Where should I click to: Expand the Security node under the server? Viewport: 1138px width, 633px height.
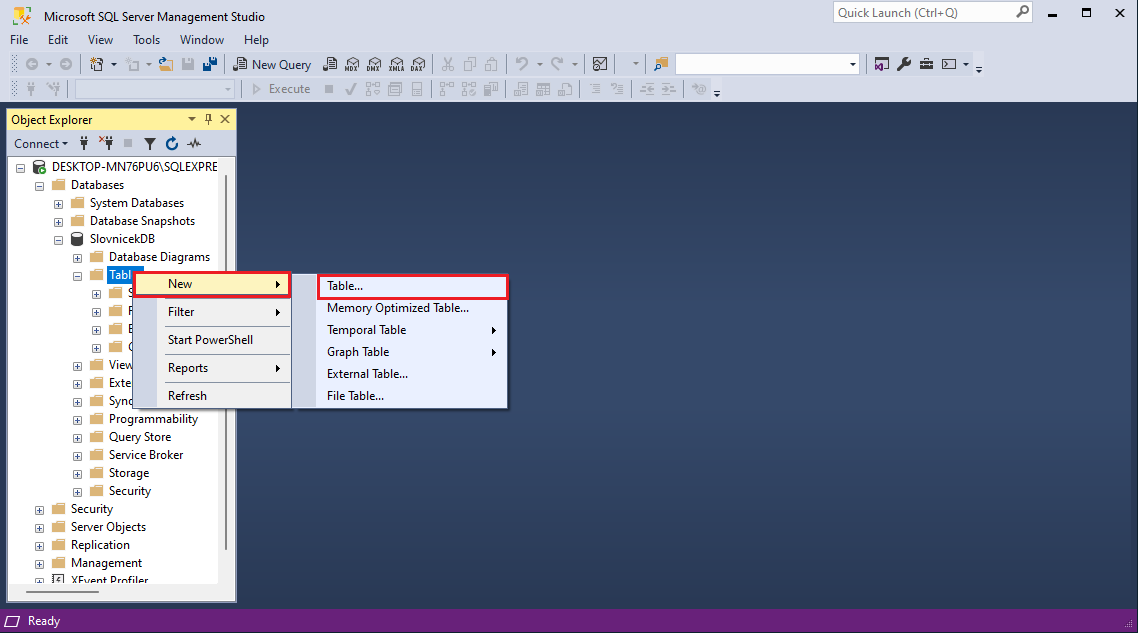[39, 509]
